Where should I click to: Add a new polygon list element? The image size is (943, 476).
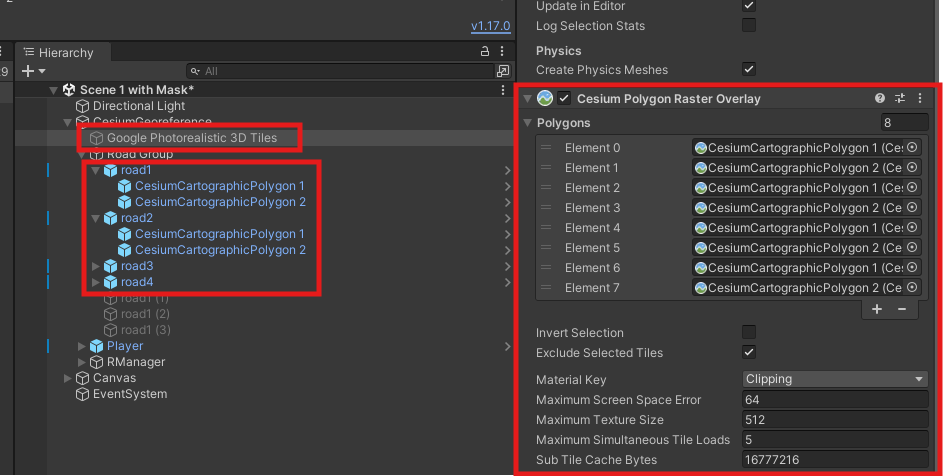(x=877, y=309)
